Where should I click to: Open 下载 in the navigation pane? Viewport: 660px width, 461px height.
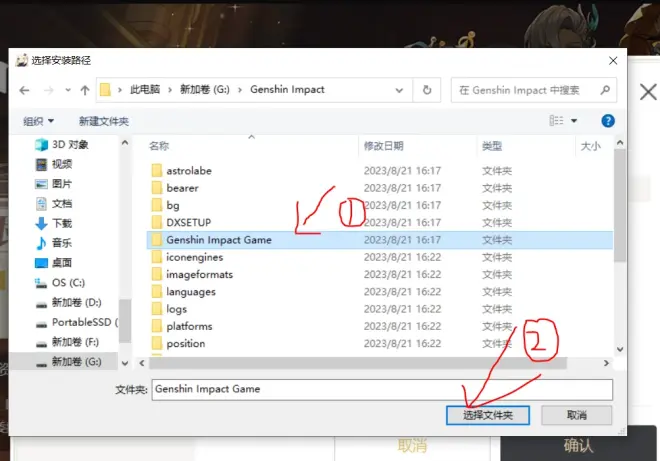click(53, 223)
